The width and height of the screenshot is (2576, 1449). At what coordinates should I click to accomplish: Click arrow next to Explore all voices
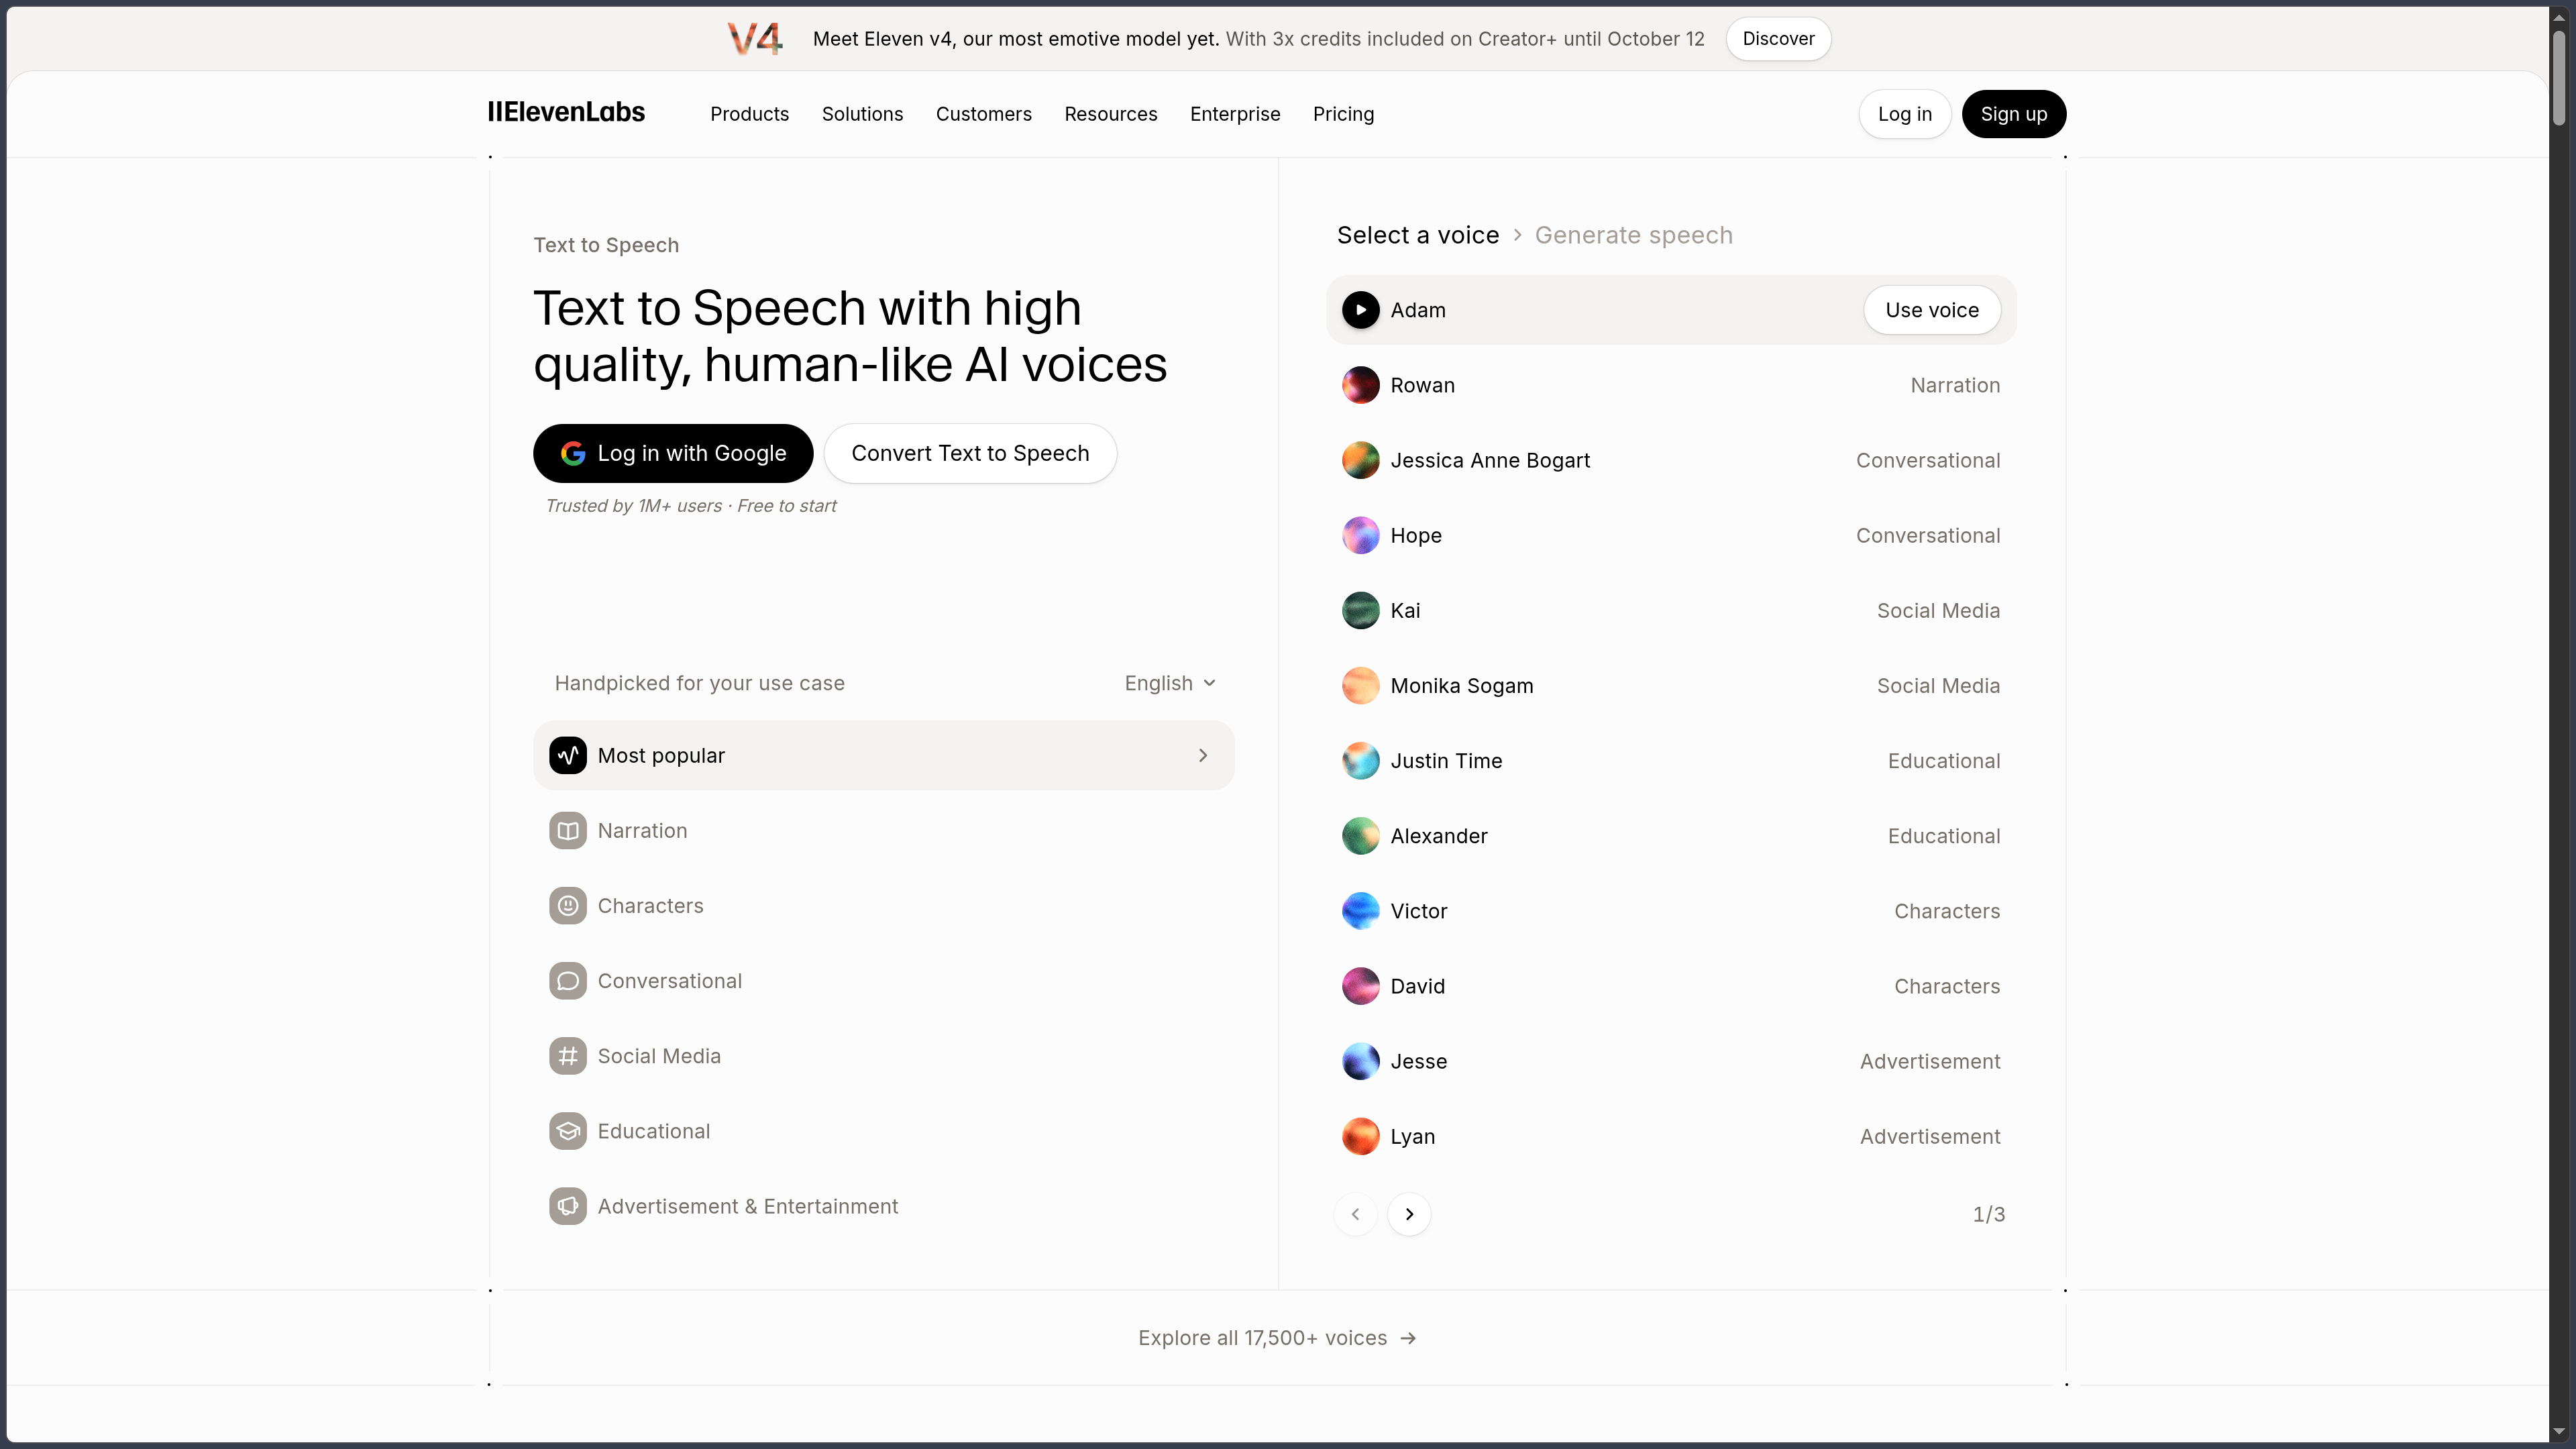point(1408,1338)
